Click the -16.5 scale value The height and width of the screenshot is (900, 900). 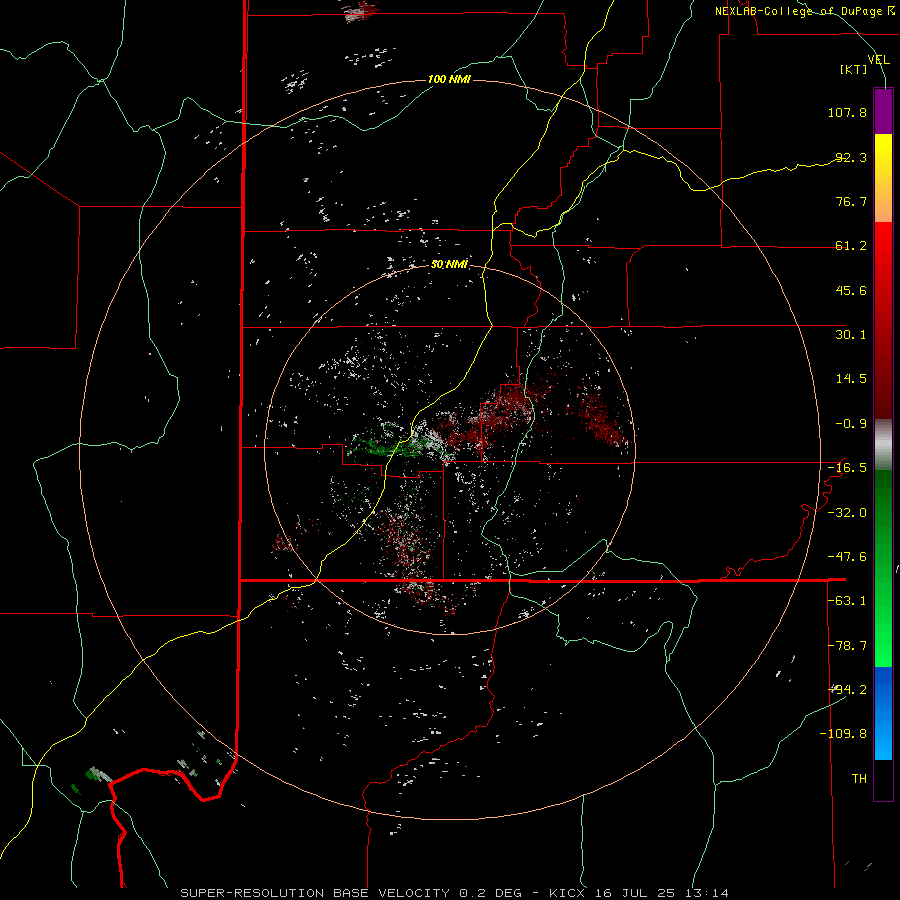[847, 468]
